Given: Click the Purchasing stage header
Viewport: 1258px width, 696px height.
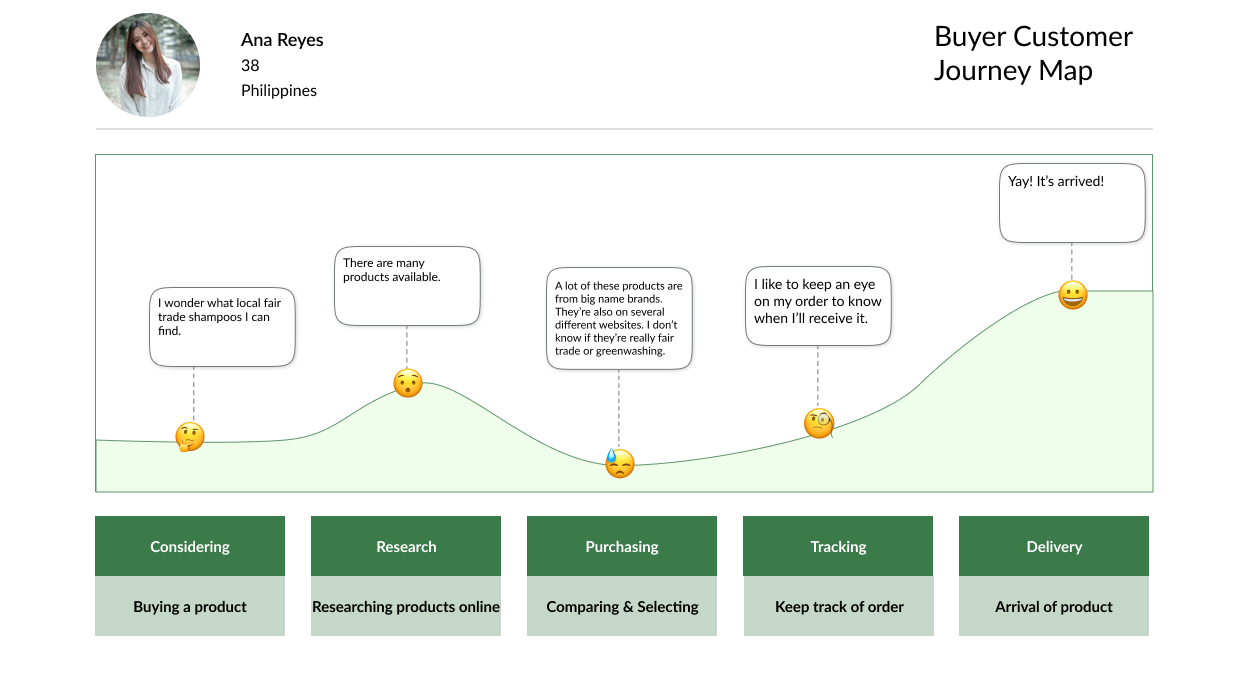Looking at the screenshot, I should 622,546.
